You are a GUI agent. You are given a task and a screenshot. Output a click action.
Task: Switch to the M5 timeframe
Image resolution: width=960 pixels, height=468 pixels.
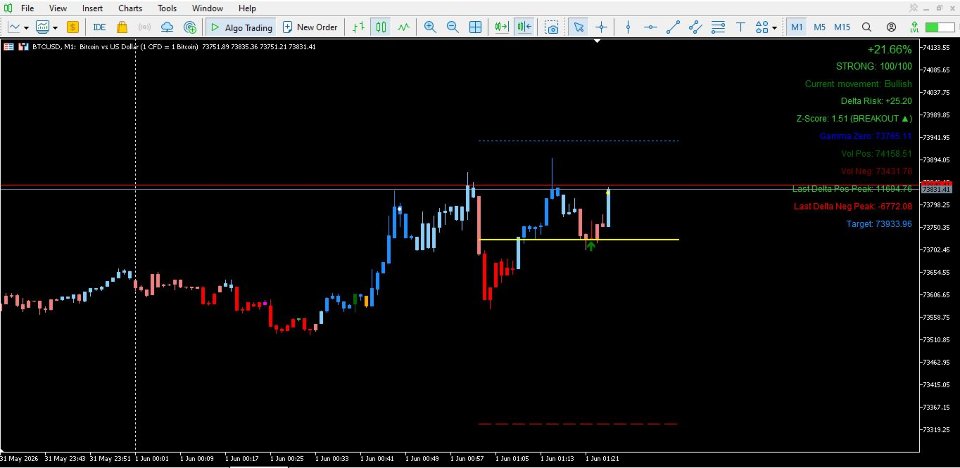[x=819, y=27]
